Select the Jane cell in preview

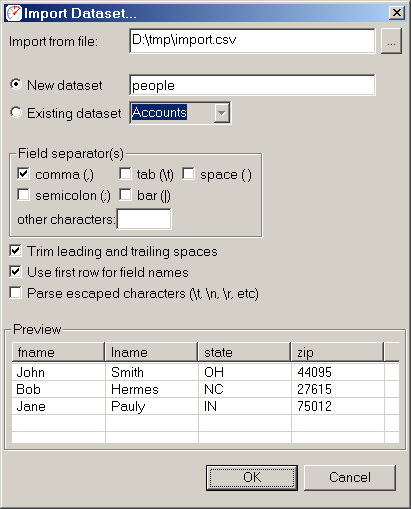[x=59, y=406]
